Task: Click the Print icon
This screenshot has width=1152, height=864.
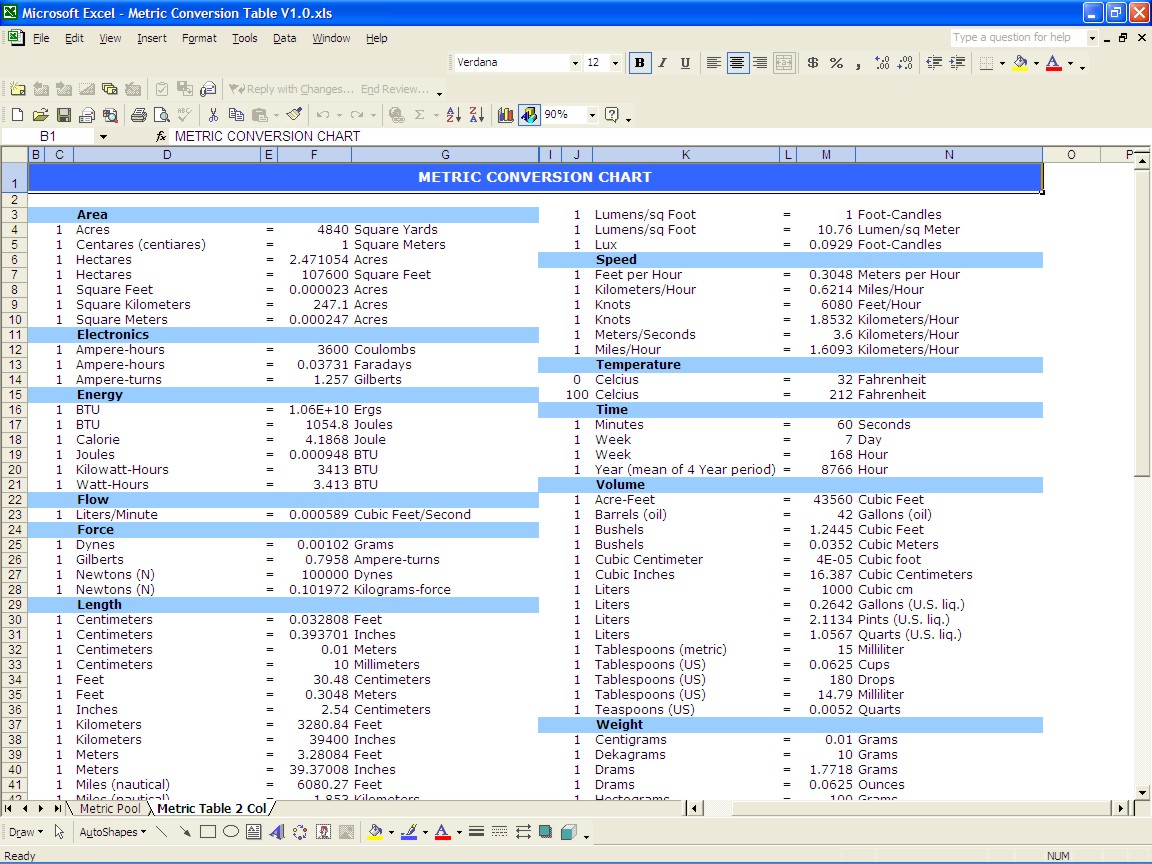Action: pyautogui.click(x=138, y=115)
